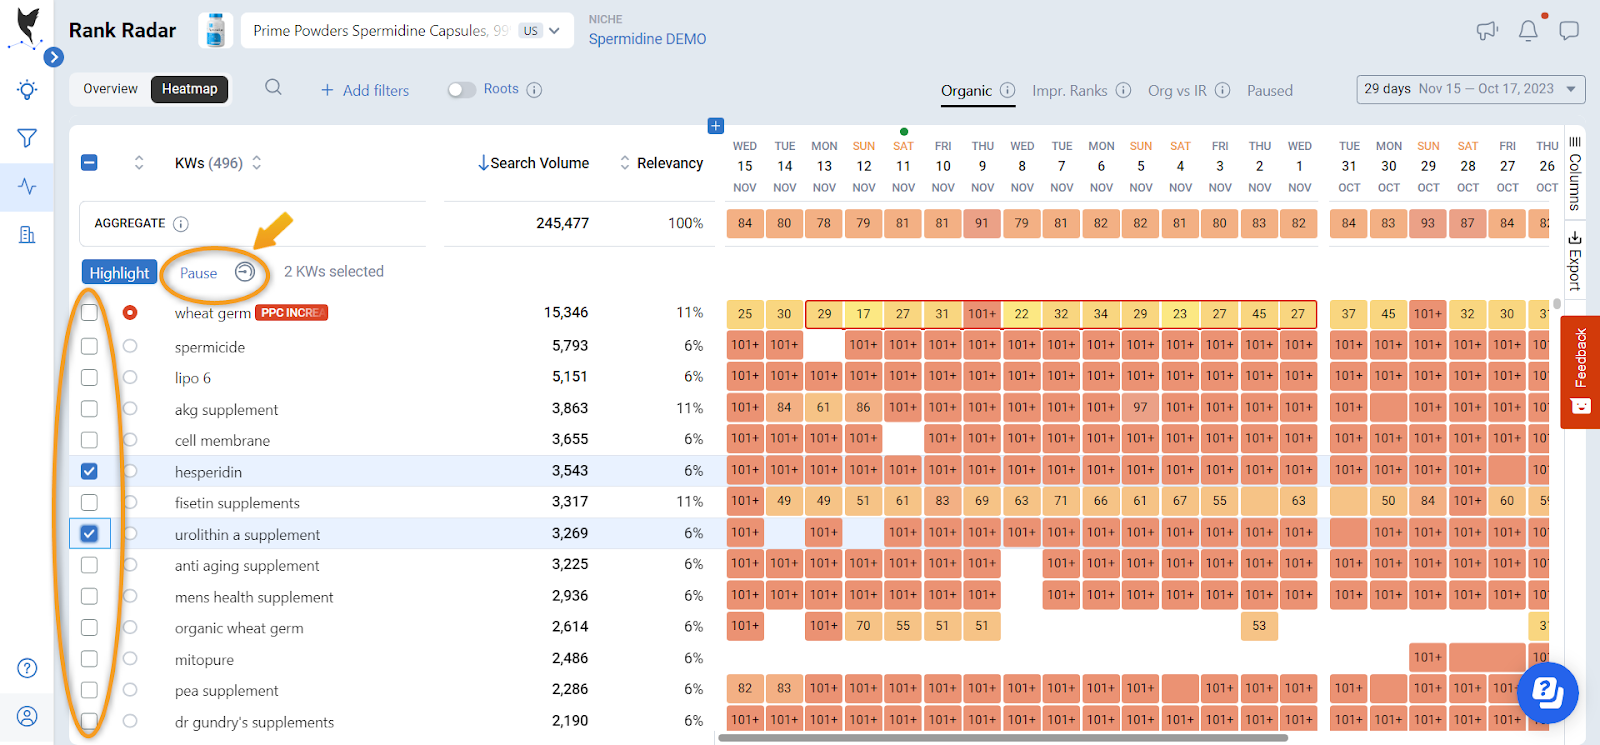Sort by Relevancy column
1600x745 pixels.
(x=661, y=163)
